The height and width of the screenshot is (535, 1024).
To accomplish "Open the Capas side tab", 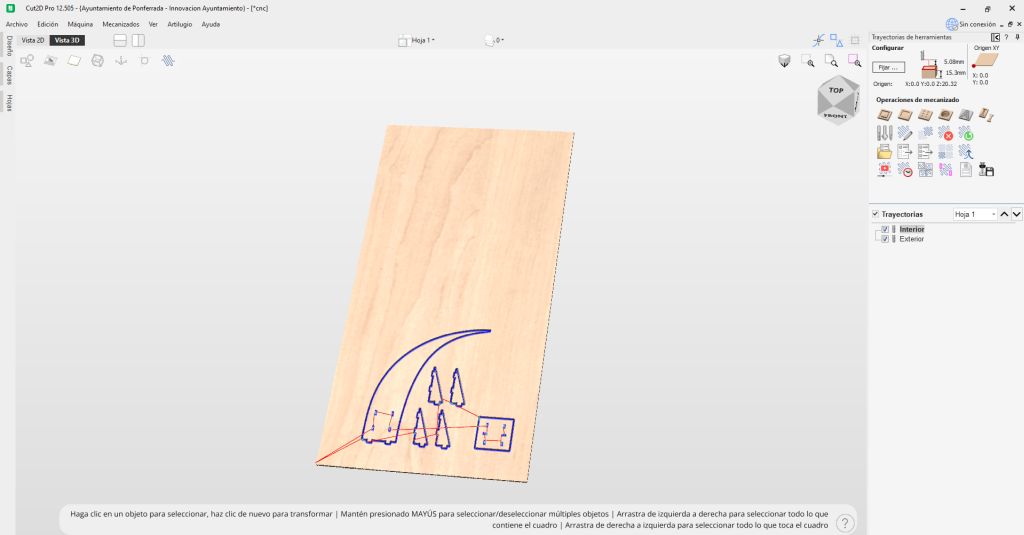I will (x=9, y=75).
